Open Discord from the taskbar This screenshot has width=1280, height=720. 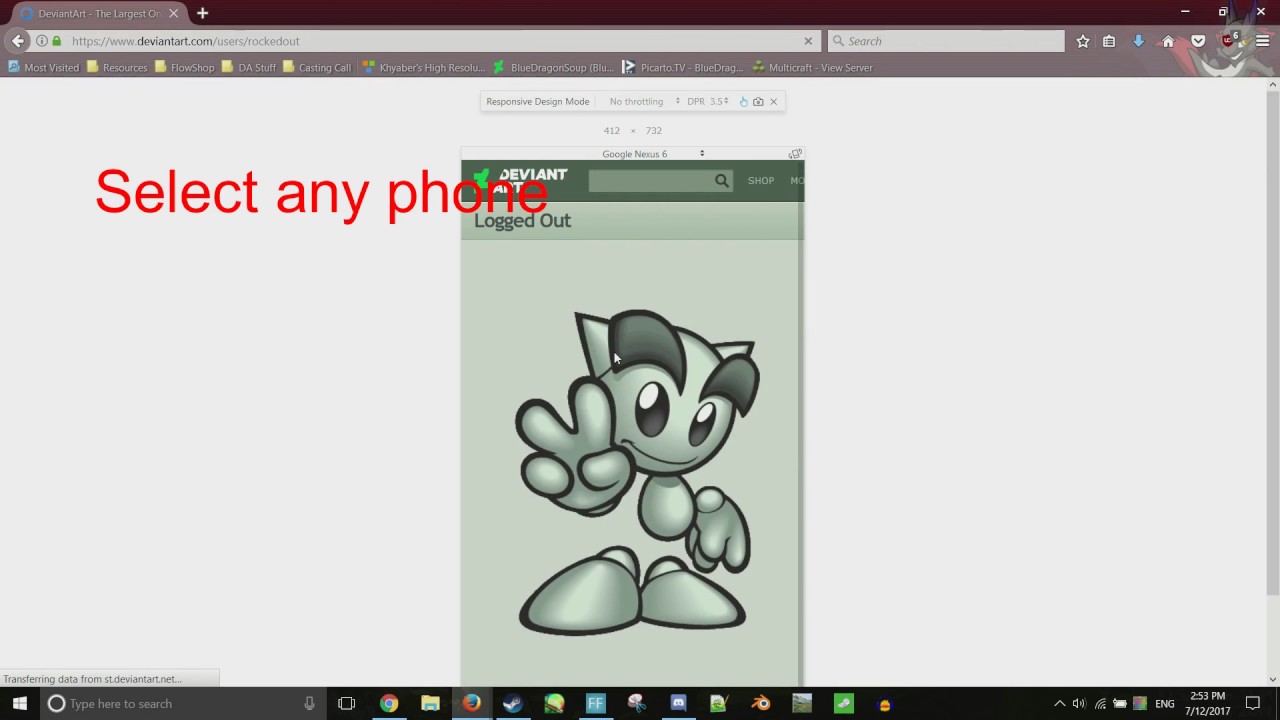click(678, 703)
